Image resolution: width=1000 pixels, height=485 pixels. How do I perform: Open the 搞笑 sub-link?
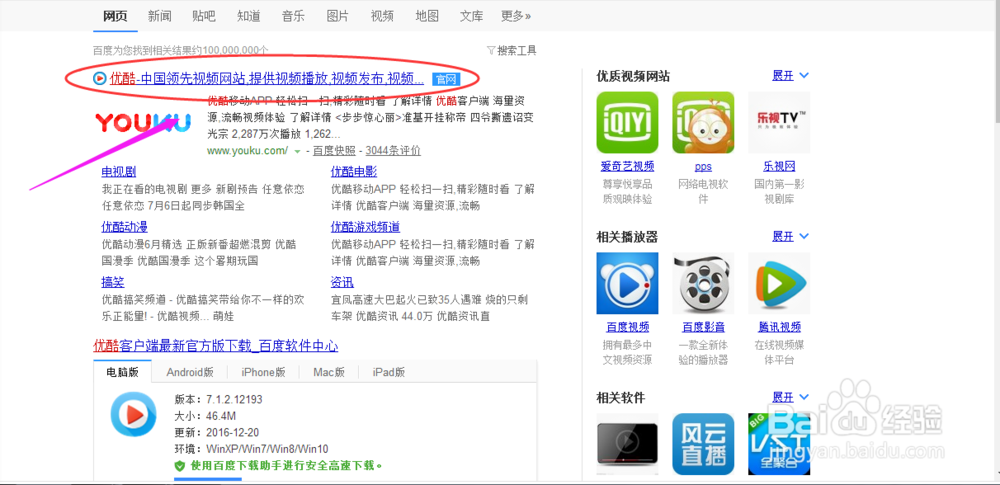[113, 283]
